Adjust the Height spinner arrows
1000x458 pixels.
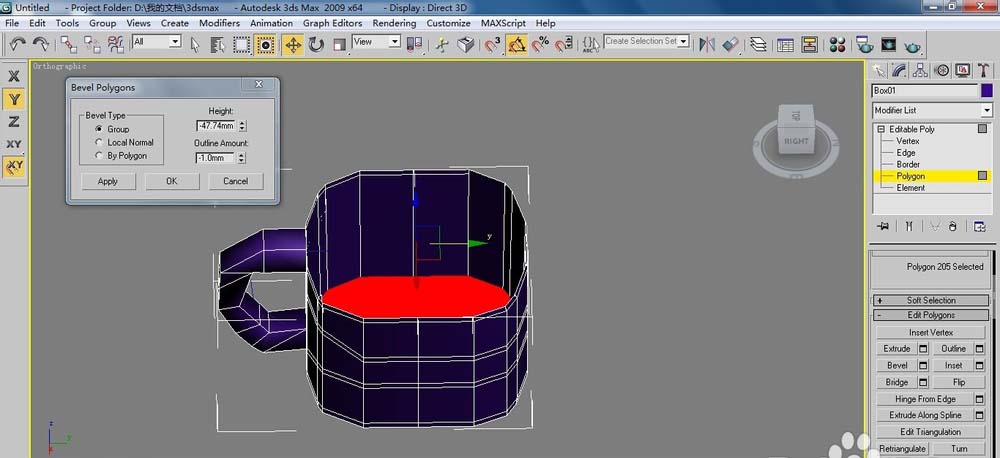coord(242,126)
